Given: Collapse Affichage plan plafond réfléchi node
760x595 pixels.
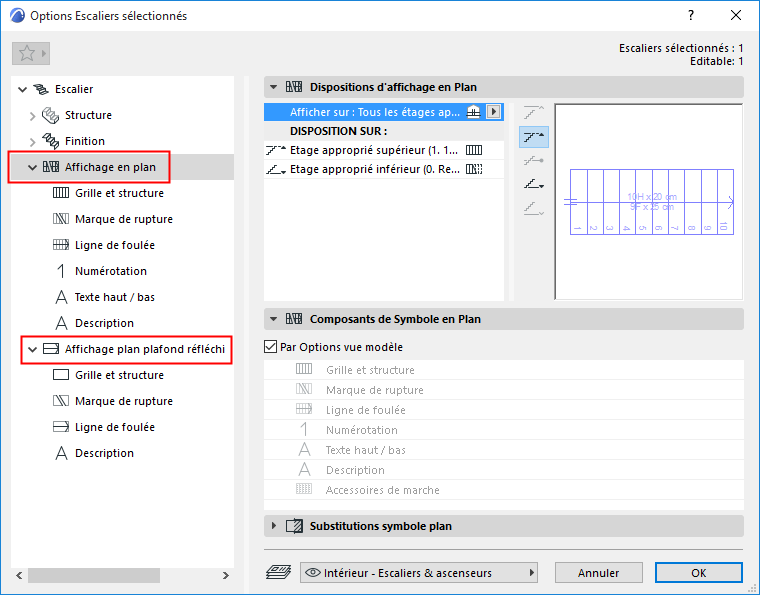Looking at the screenshot, I should (32, 349).
